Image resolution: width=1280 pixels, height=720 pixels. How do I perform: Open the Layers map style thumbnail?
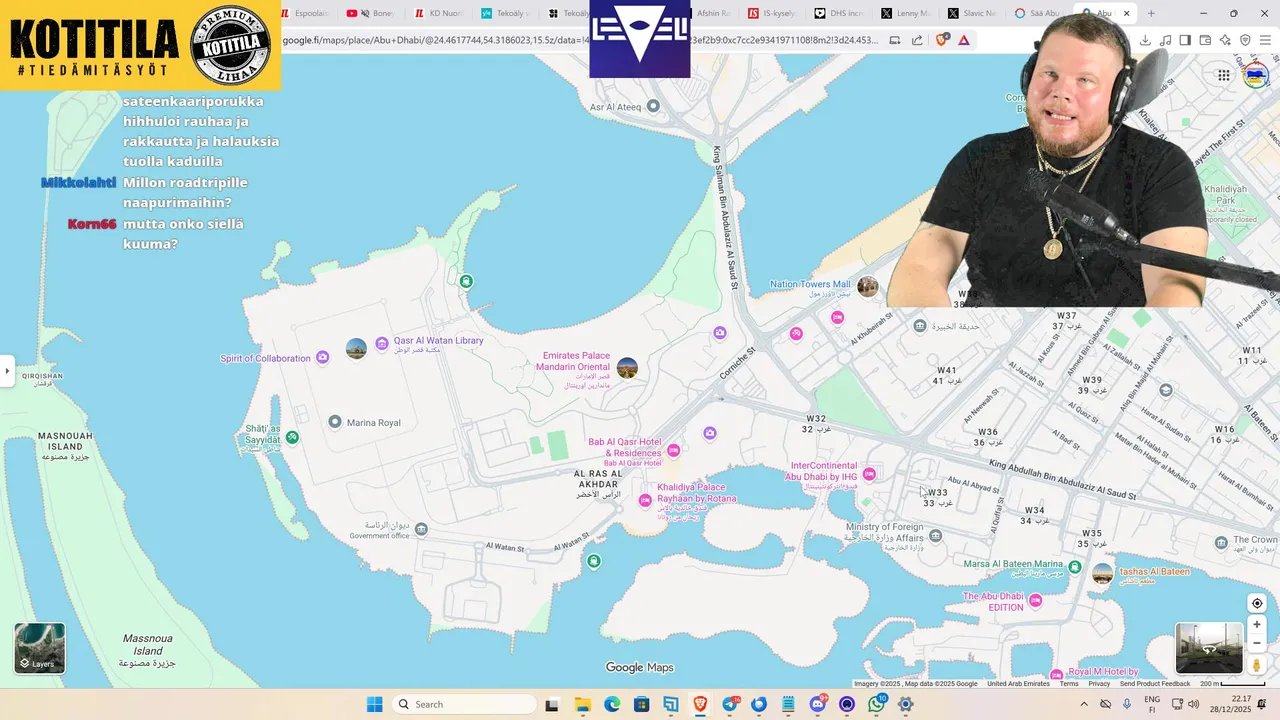click(40, 648)
